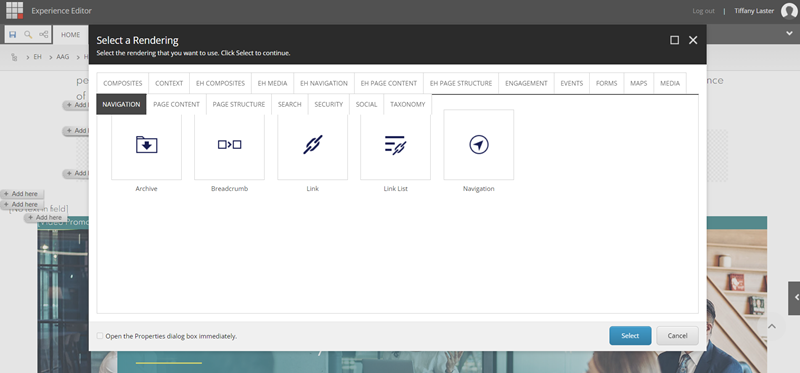800x373 pixels.
Task: Open the HOME ribbon tab
Action: (70, 35)
